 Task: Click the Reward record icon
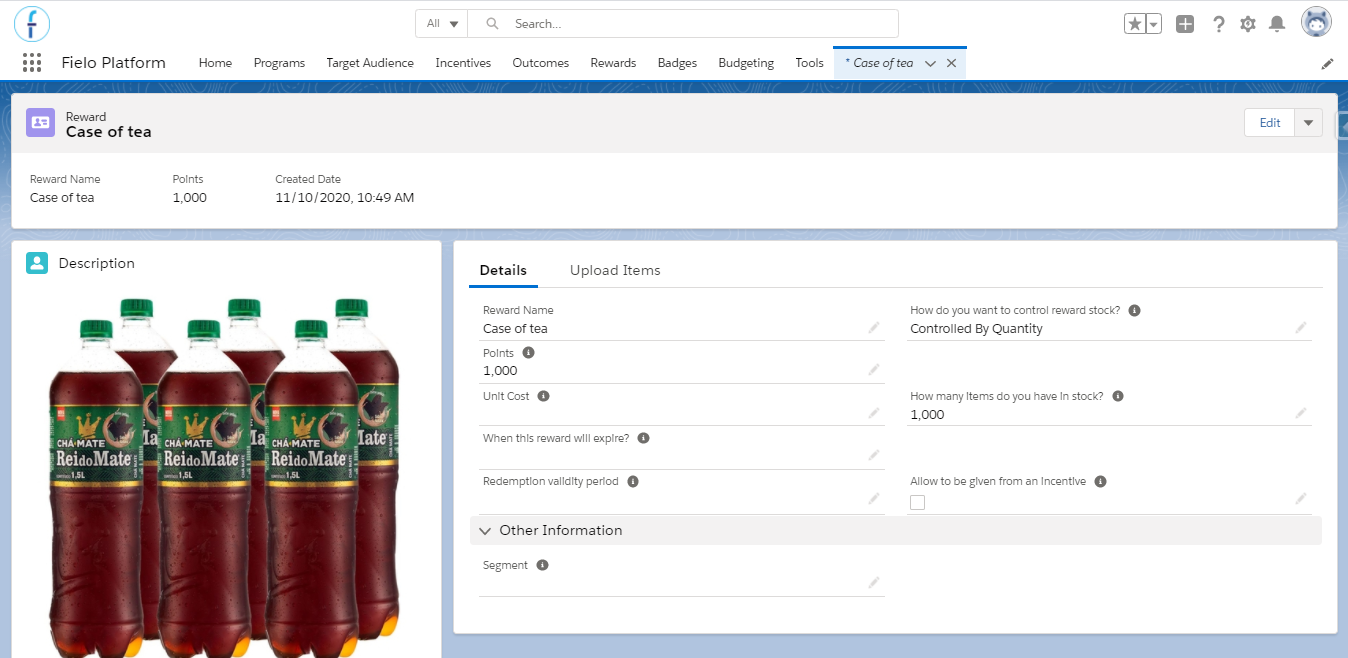pyautogui.click(x=40, y=122)
